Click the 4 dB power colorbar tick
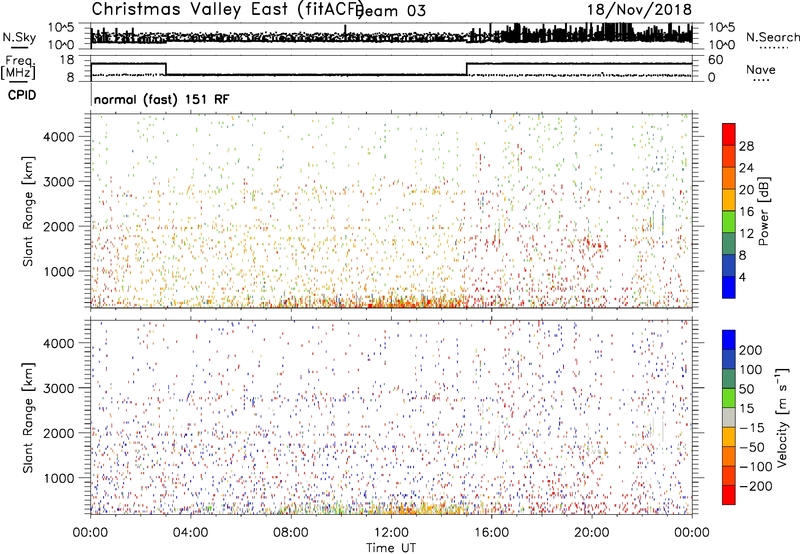800x554 pixels. [744, 278]
